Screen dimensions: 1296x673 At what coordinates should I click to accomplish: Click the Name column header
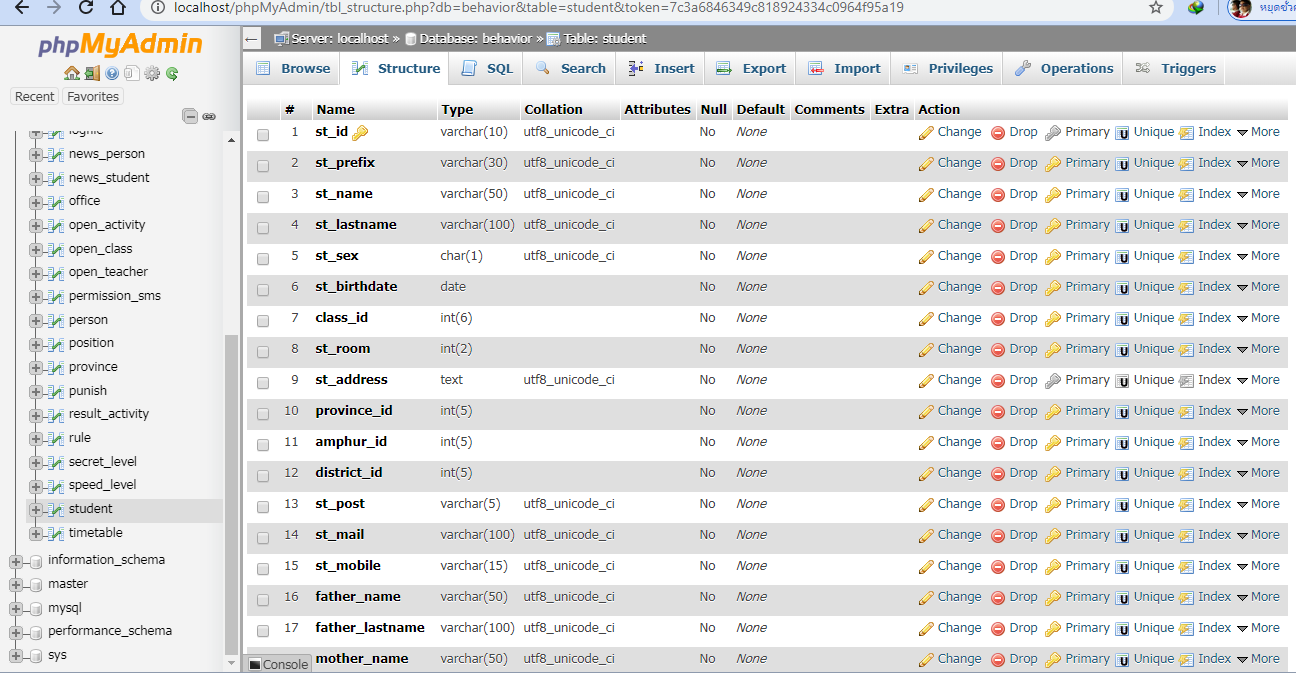336,110
